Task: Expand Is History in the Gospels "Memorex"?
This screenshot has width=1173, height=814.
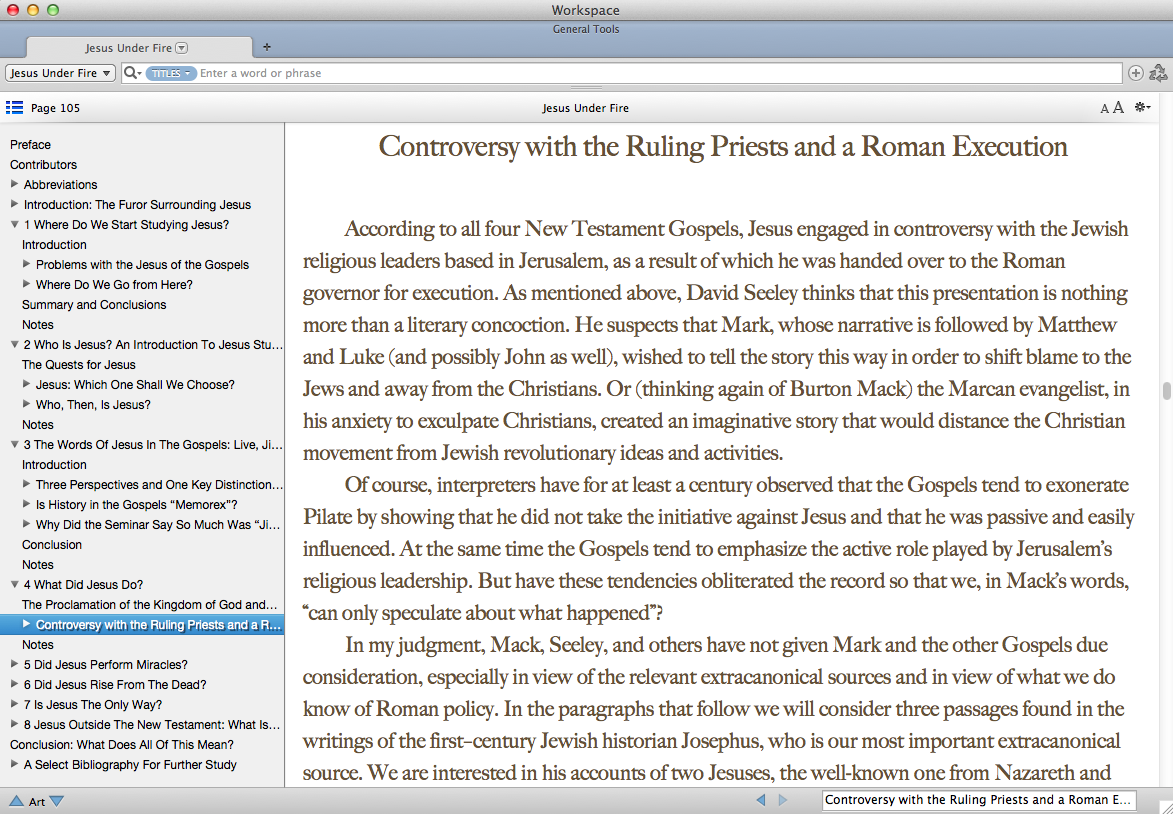Action: click(27, 504)
